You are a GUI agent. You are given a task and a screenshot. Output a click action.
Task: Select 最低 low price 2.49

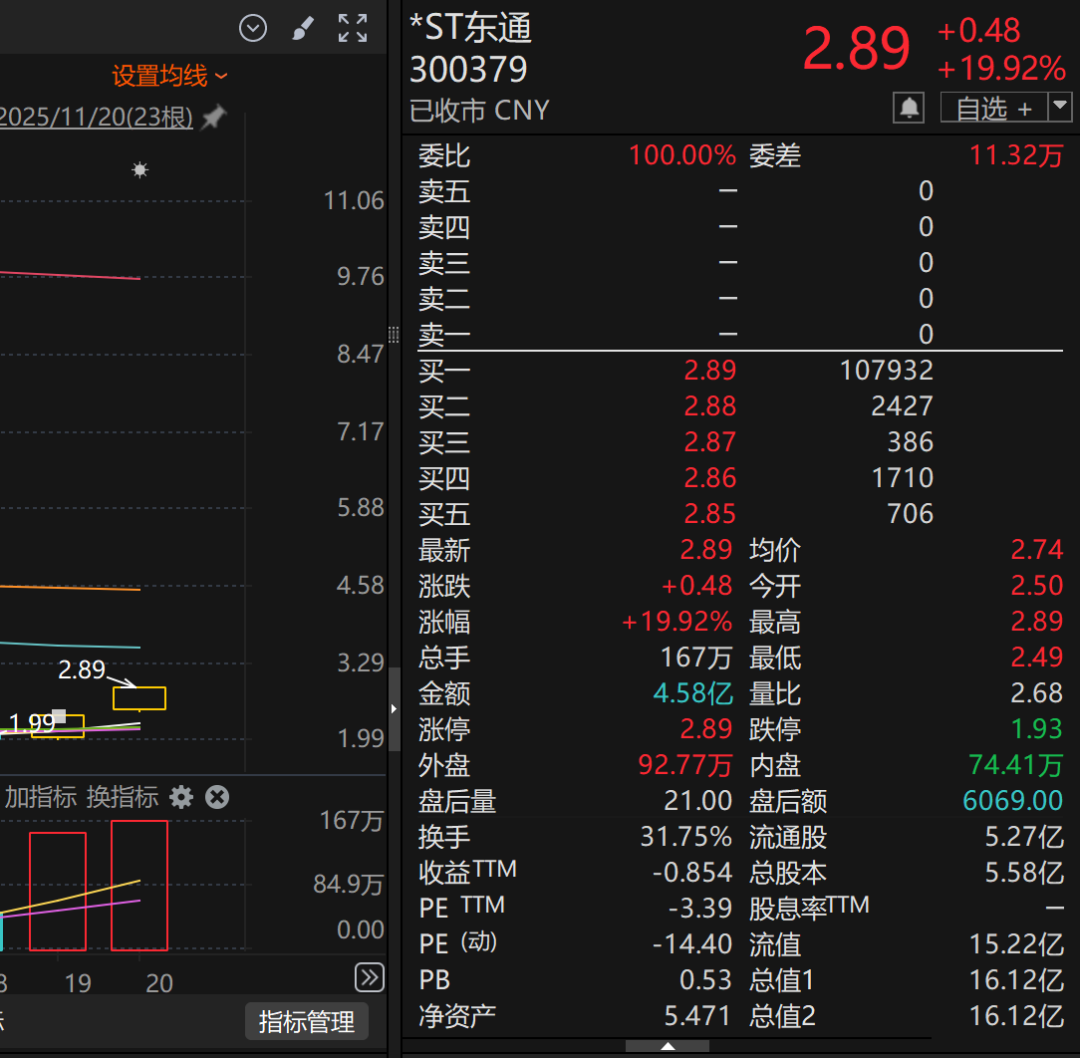coord(1037,657)
